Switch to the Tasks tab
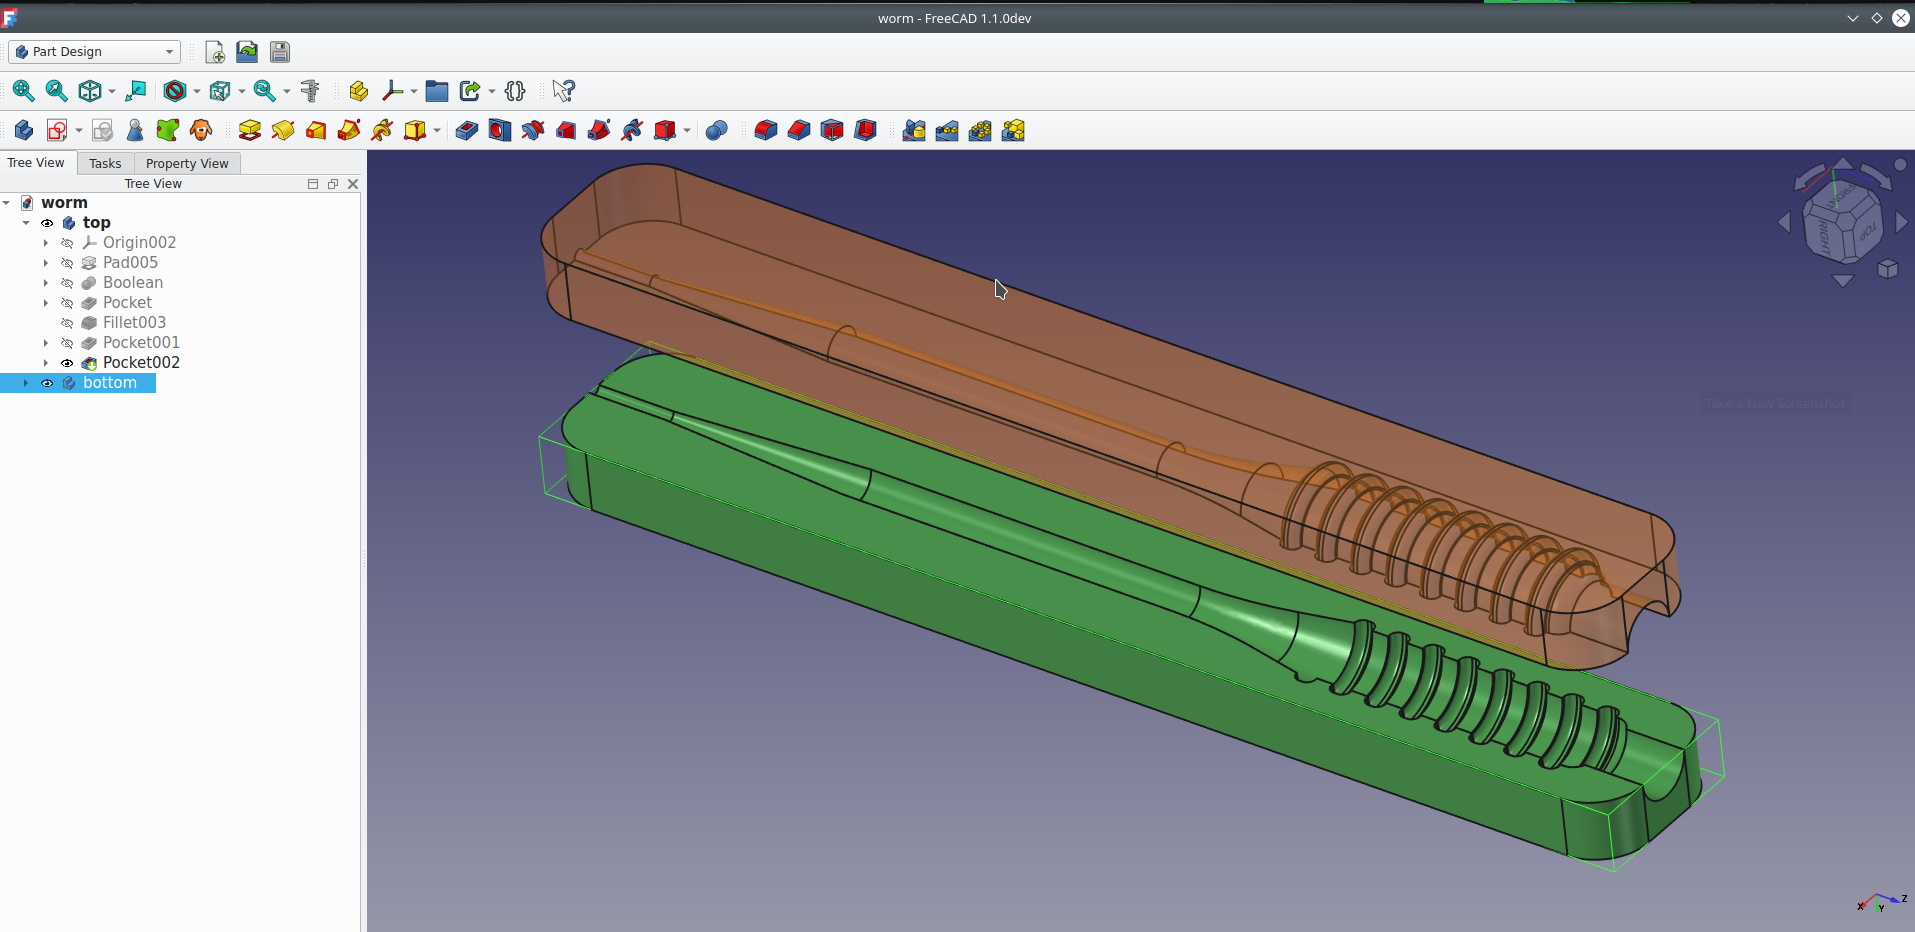This screenshot has height=932, width=1915. 105,163
